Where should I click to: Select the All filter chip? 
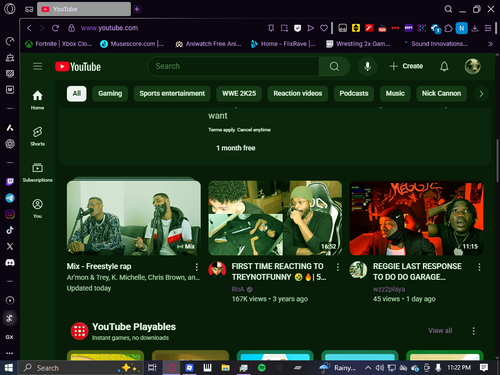[77, 93]
